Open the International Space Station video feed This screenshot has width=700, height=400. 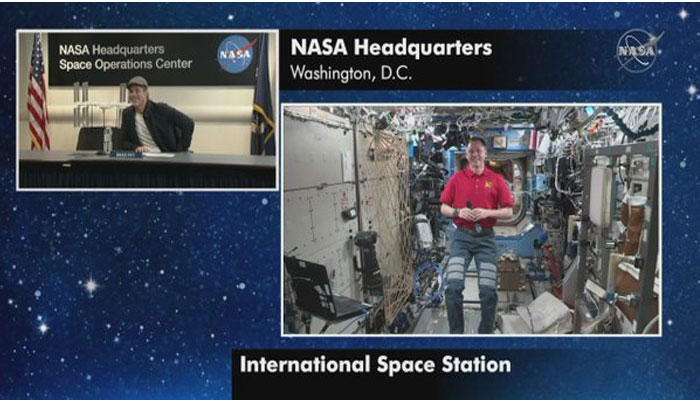(471, 220)
